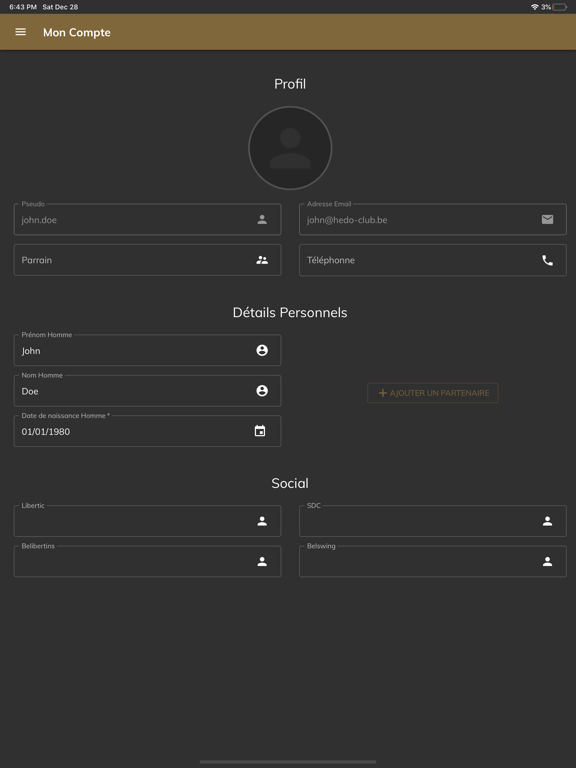Click the account icon in Nom Homme field
576x768 pixels.
coord(262,390)
